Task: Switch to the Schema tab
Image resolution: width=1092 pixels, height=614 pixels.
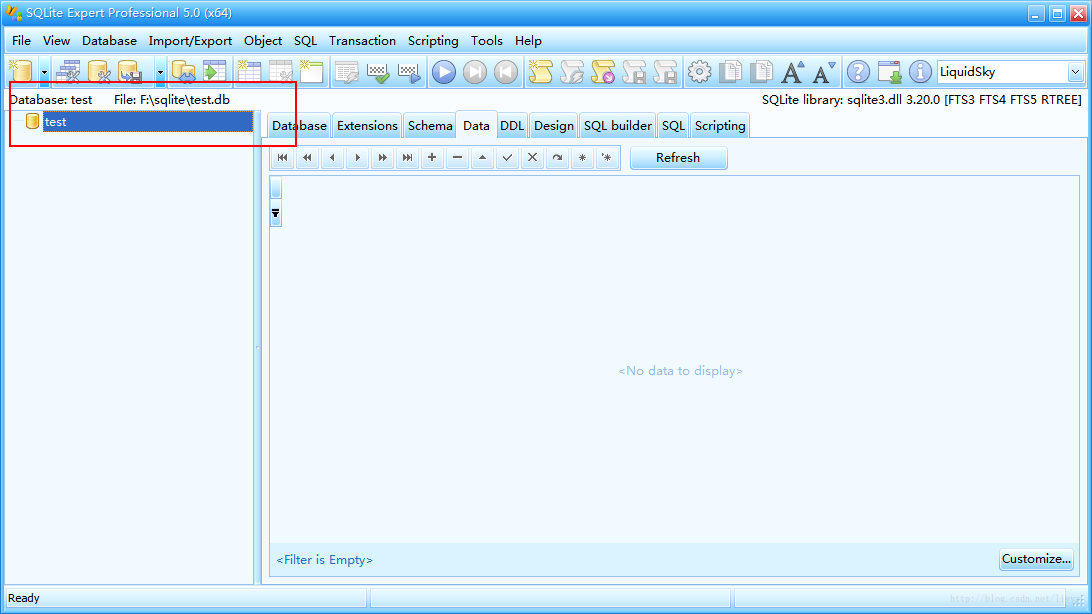Action: click(x=430, y=126)
